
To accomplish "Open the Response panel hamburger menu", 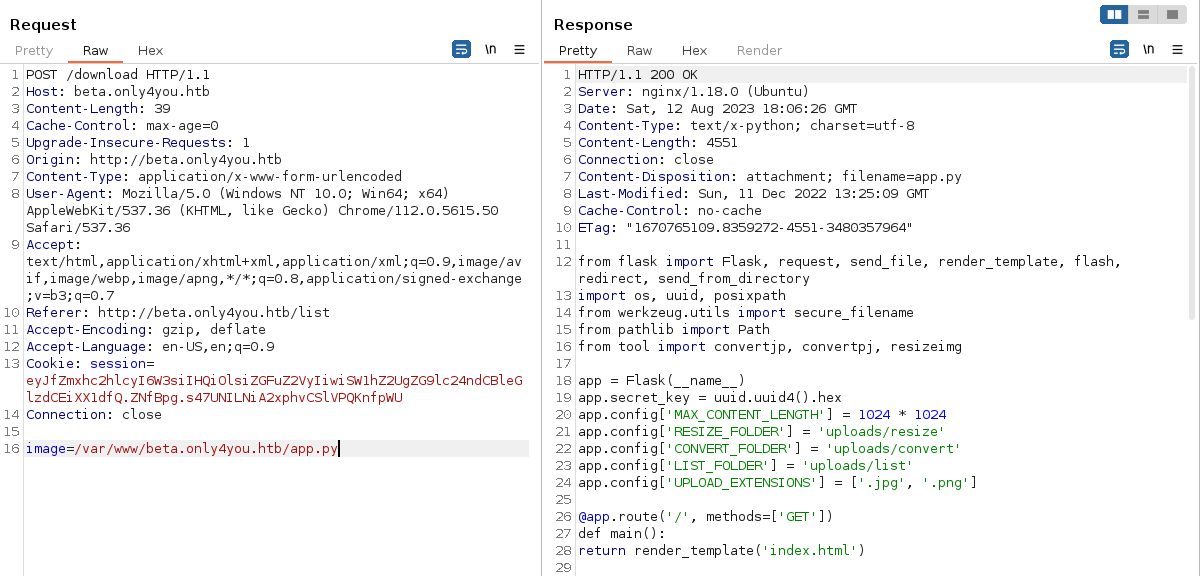I will [1177, 49].
